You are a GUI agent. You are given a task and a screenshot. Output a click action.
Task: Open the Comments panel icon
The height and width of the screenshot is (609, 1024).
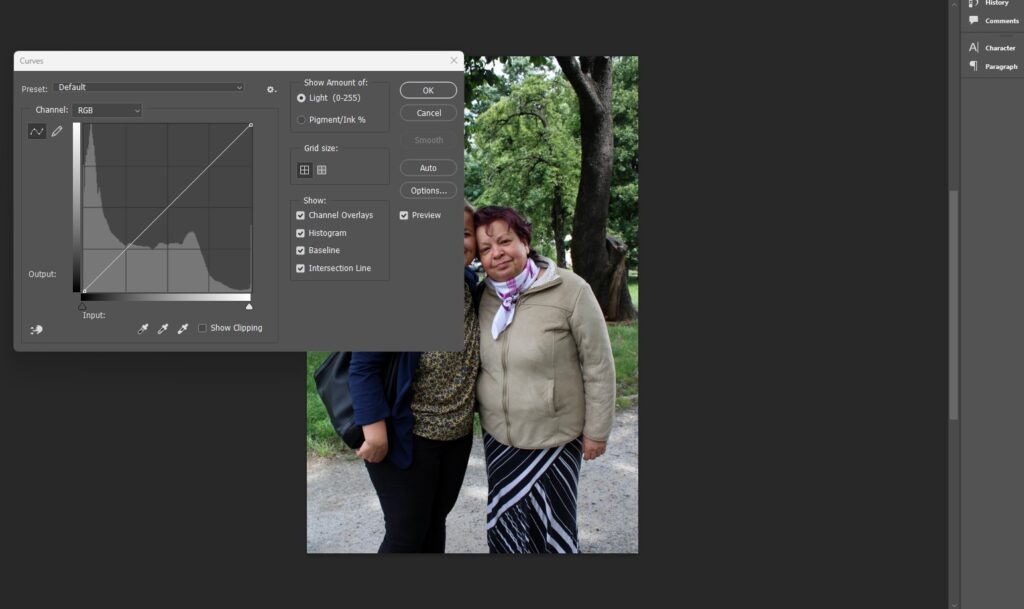pyautogui.click(x=974, y=20)
